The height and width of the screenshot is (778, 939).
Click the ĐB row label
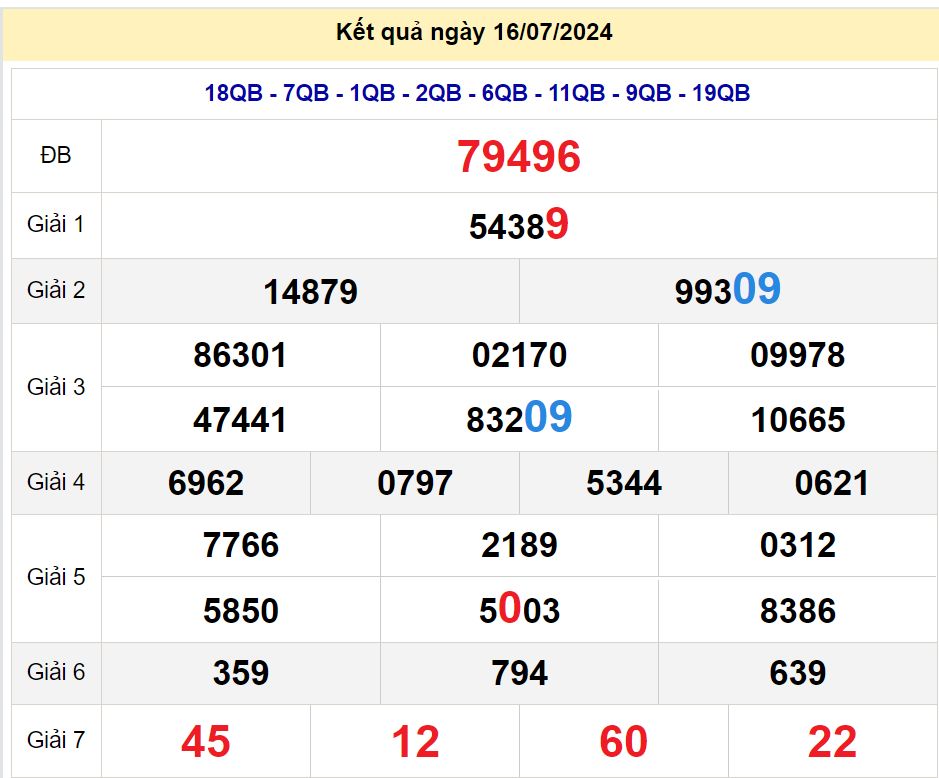click(x=56, y=155)
